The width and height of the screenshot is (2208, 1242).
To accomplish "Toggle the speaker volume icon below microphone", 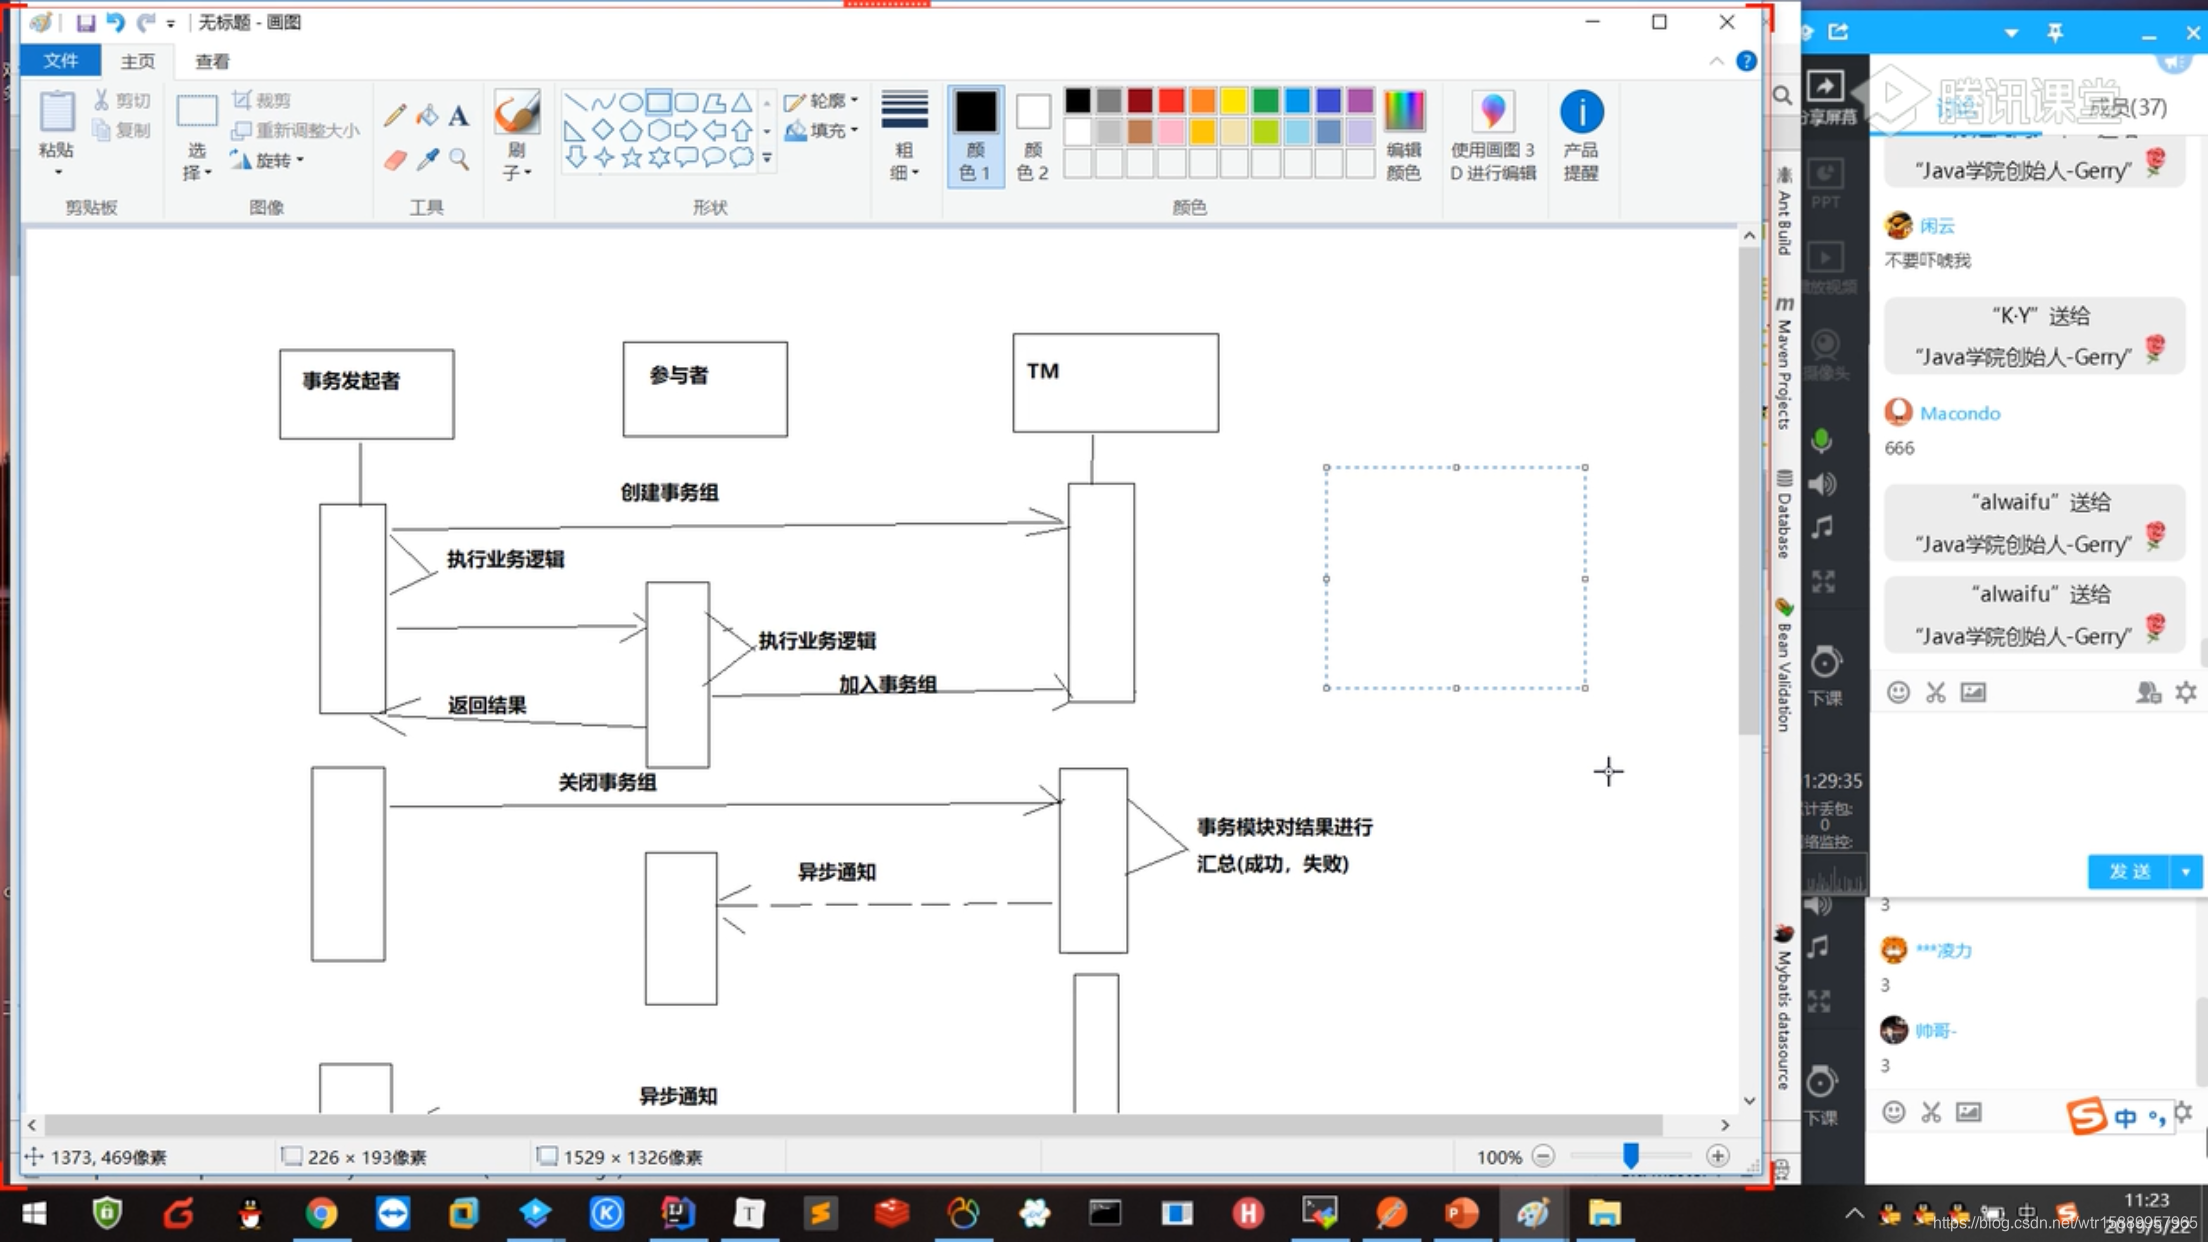I will point(1823,484).
